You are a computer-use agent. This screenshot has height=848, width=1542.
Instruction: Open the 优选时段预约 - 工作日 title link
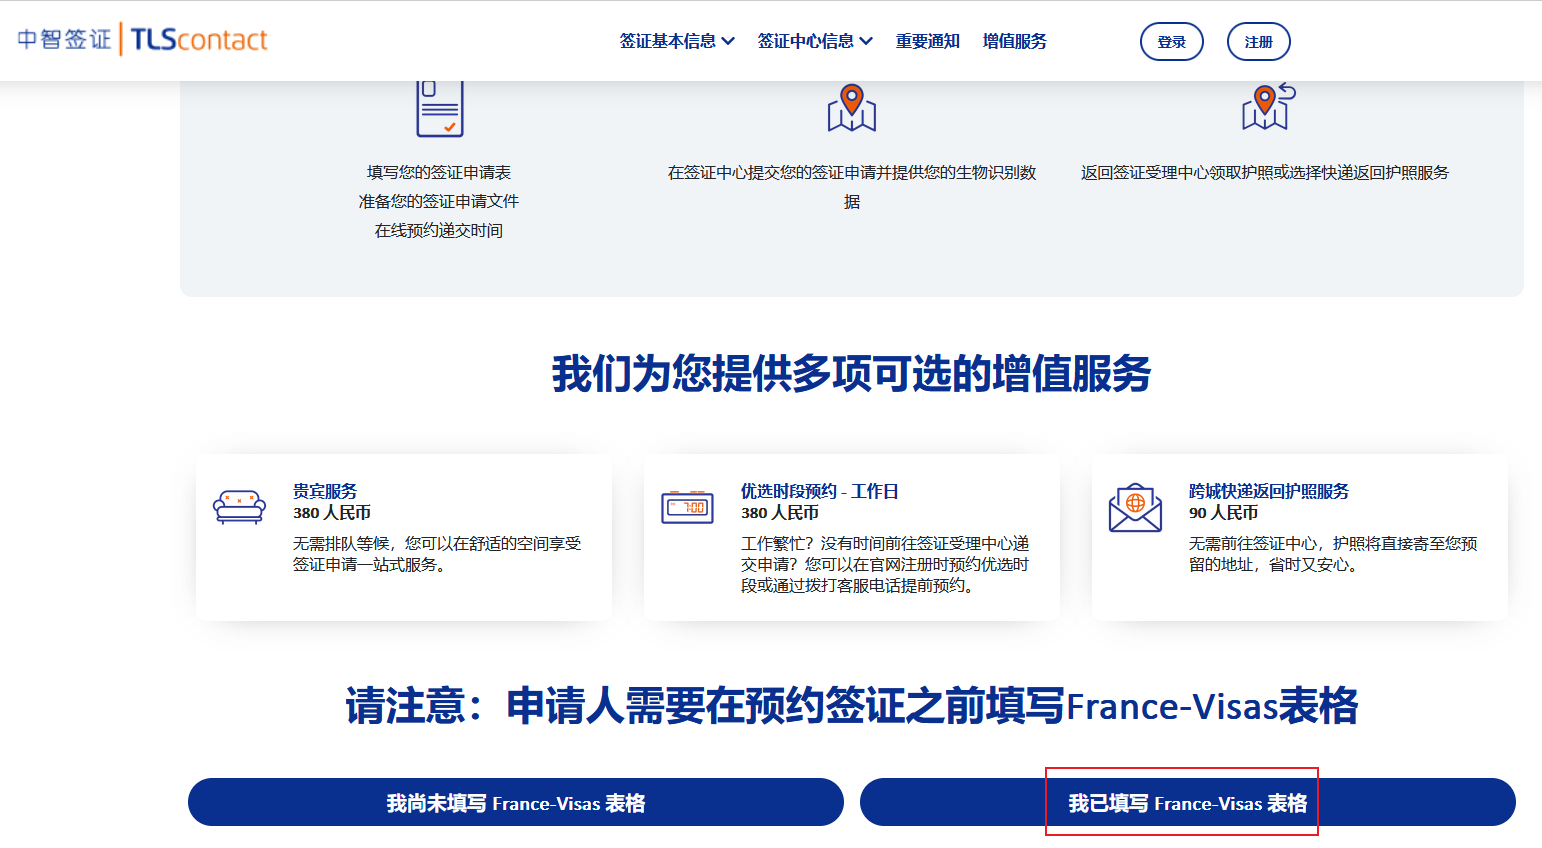tap(820, 491)
